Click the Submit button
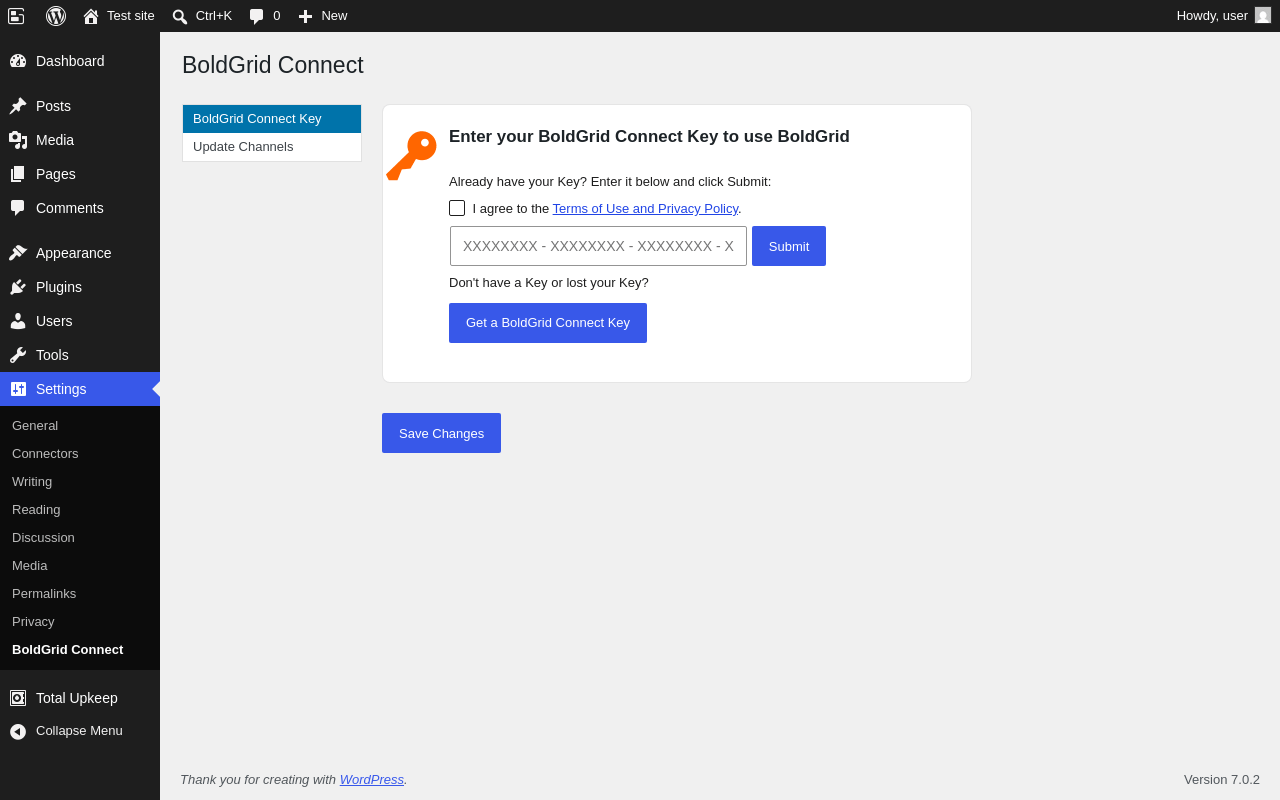The image size is (1280, 800). click(789, 246)
